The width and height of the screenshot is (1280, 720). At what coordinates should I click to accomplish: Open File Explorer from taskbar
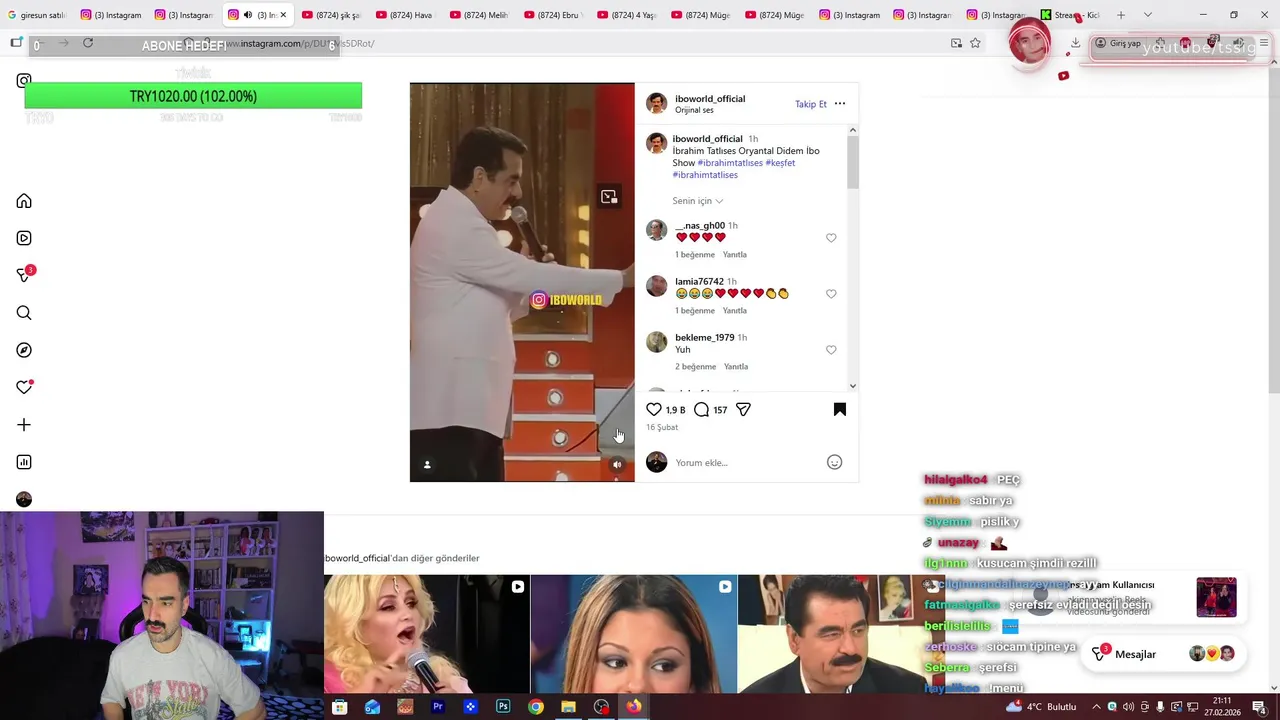(568, 707)
